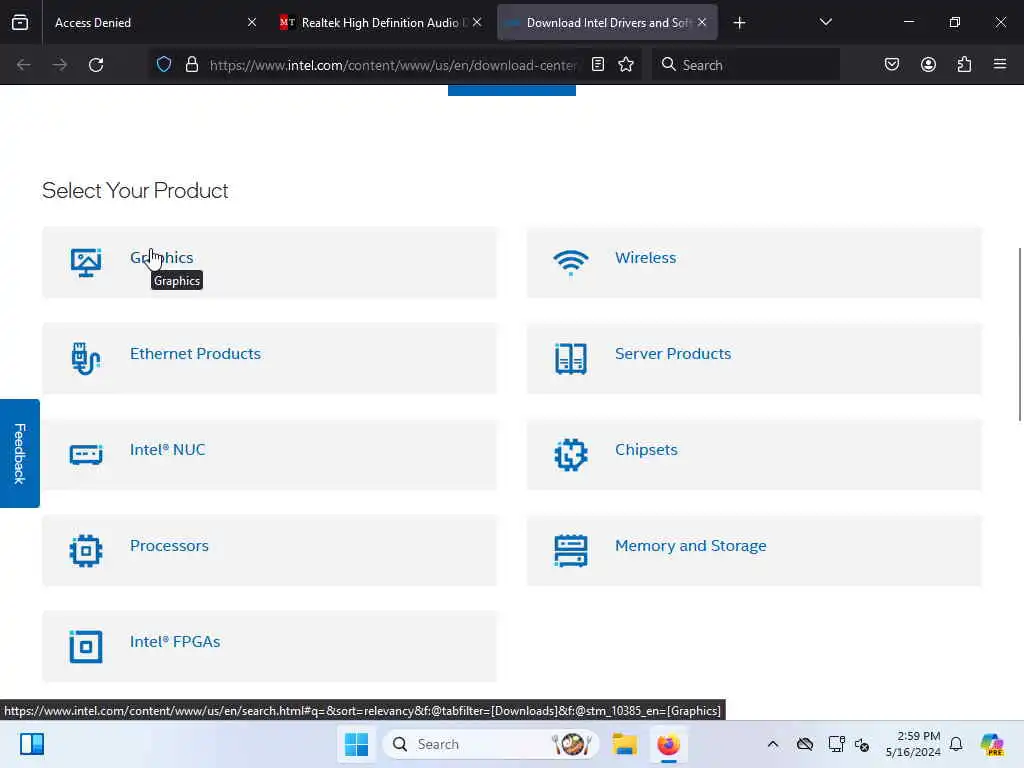Open the Widgets panel icon
Viewport: 1024px width, 768px height.
(x=31, y=744)
